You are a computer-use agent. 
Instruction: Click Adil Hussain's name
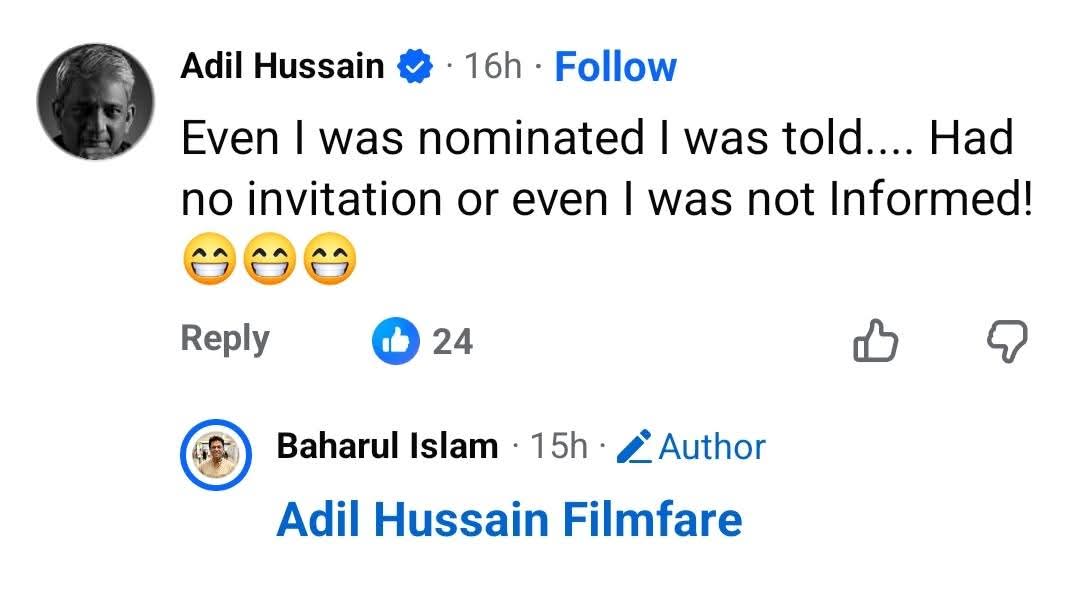click(x=283, y=65)
